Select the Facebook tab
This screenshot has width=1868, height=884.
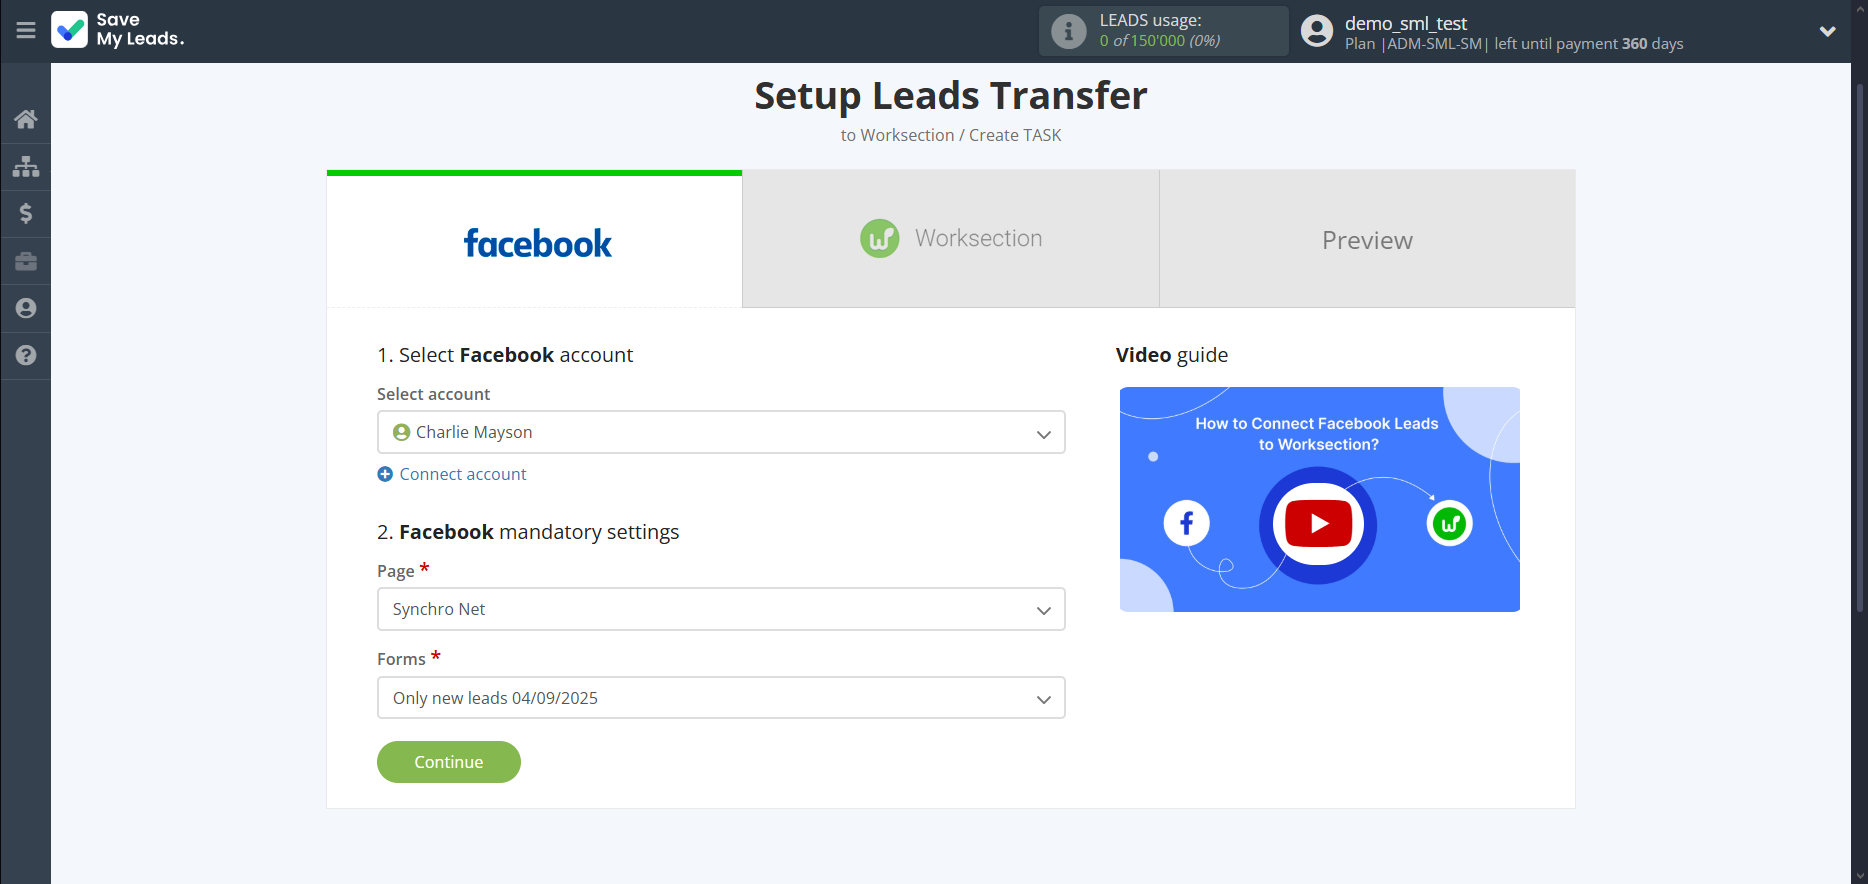(535, 242)
